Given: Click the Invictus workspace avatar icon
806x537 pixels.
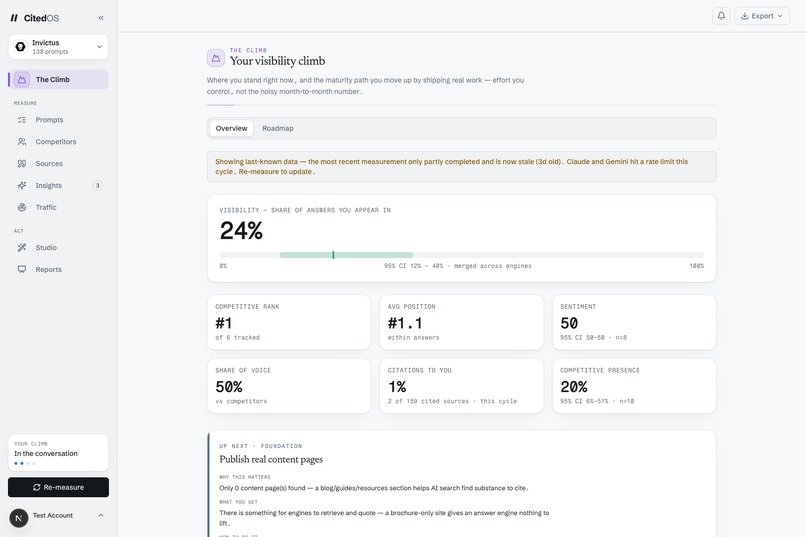Looking at the screenshot, I should [21, 47].
